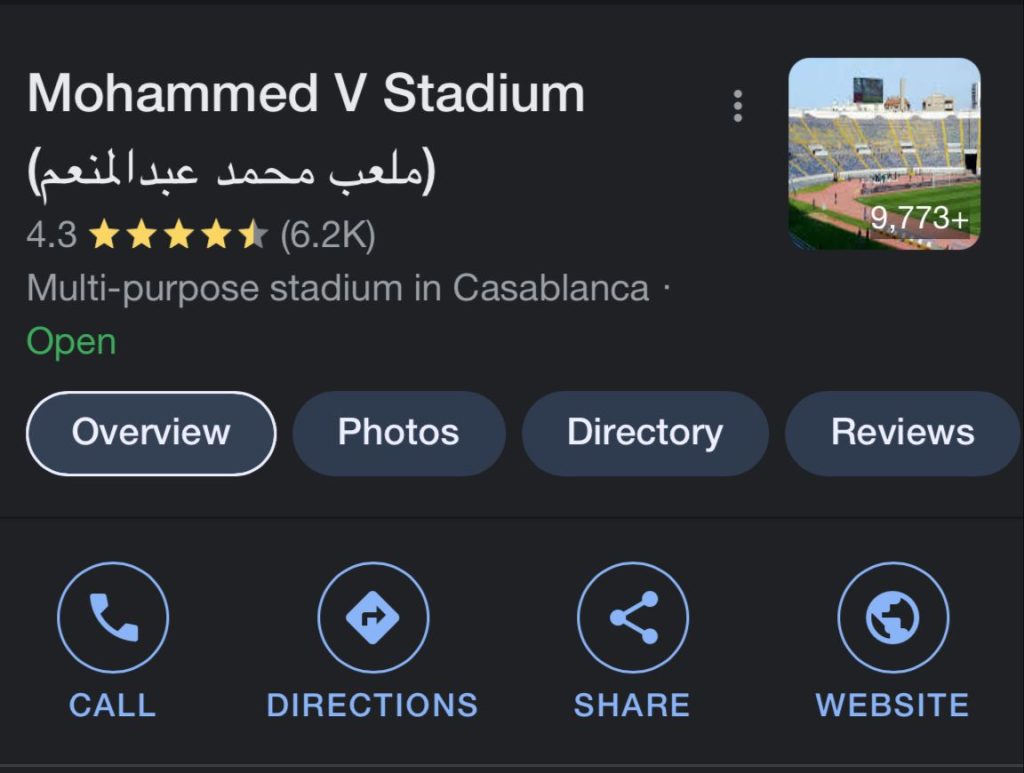Screen dimensions: 1024x773
Task: Tap the phone Call icon
Action: (x=113, y=617)
